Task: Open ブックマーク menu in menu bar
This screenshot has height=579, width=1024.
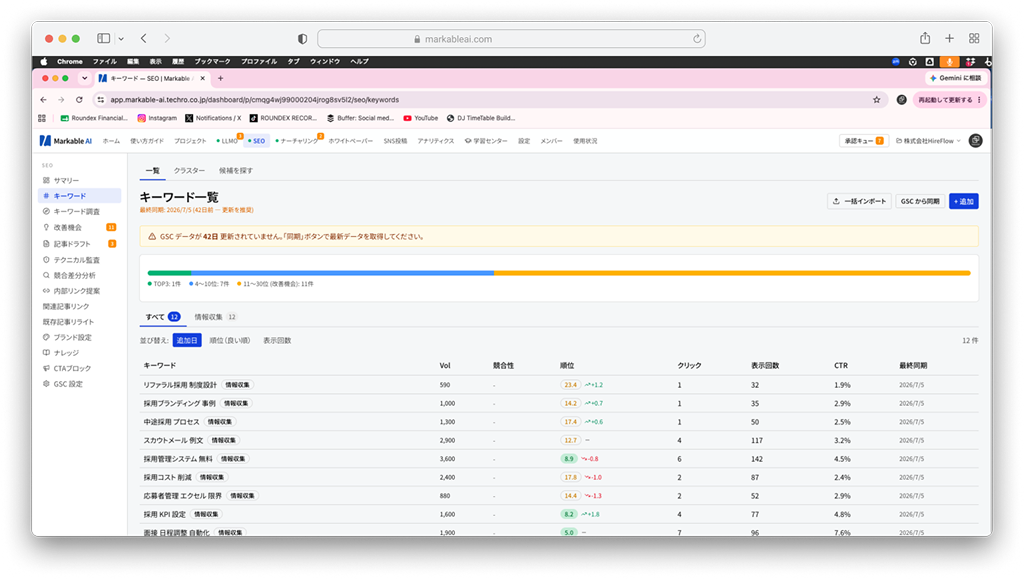Action: coord(212,61)
